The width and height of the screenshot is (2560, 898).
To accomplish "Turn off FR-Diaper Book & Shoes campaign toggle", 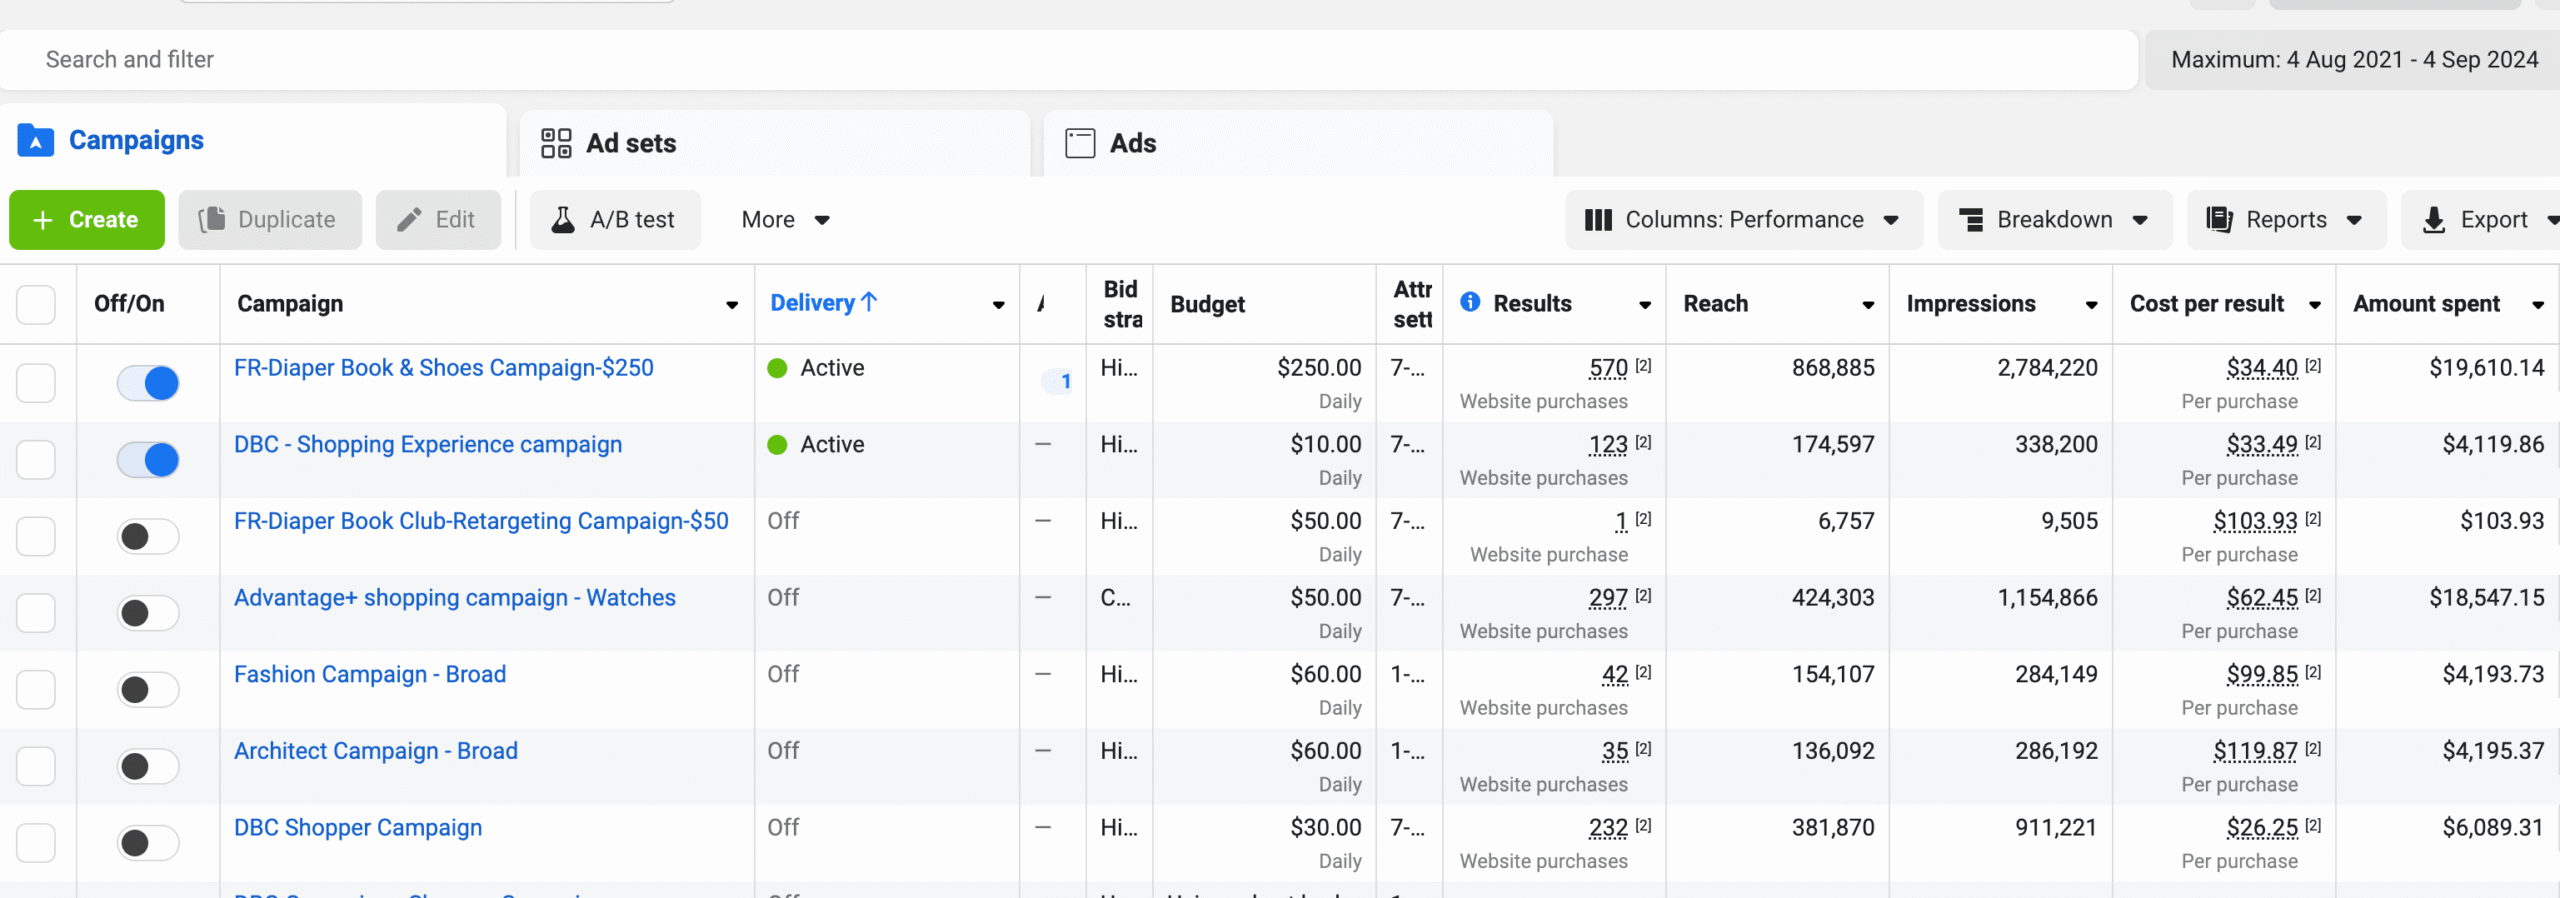I will [148, 383].
